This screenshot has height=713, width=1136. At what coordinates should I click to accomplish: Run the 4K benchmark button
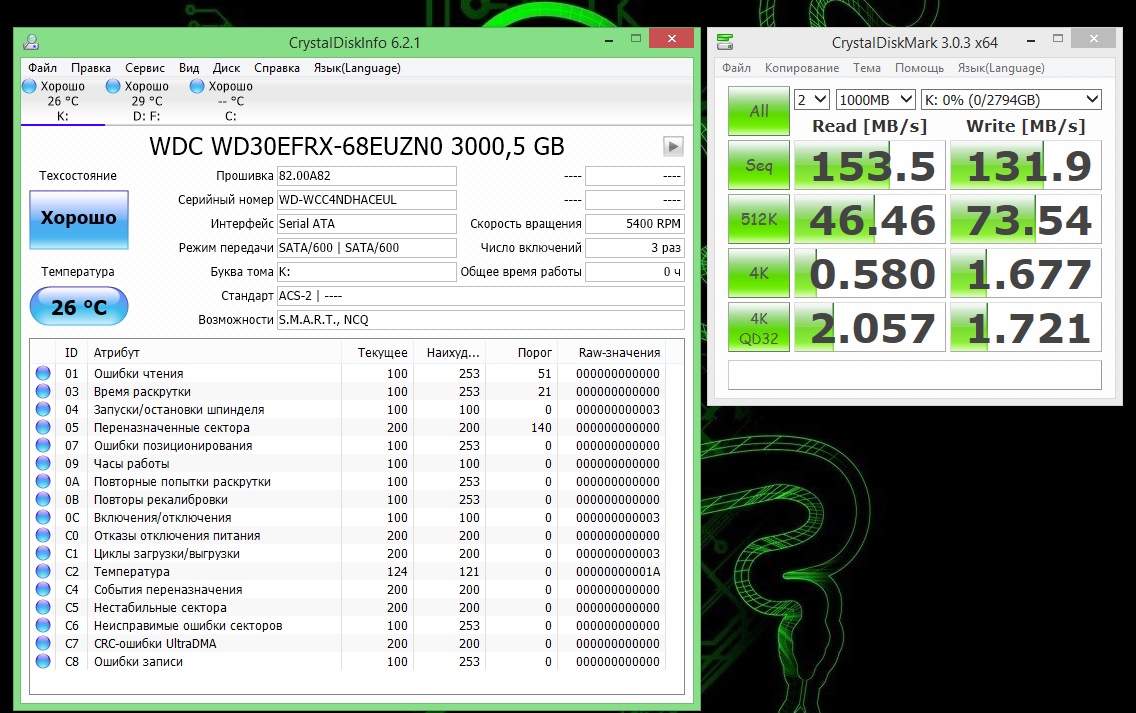tap(759, 273)
